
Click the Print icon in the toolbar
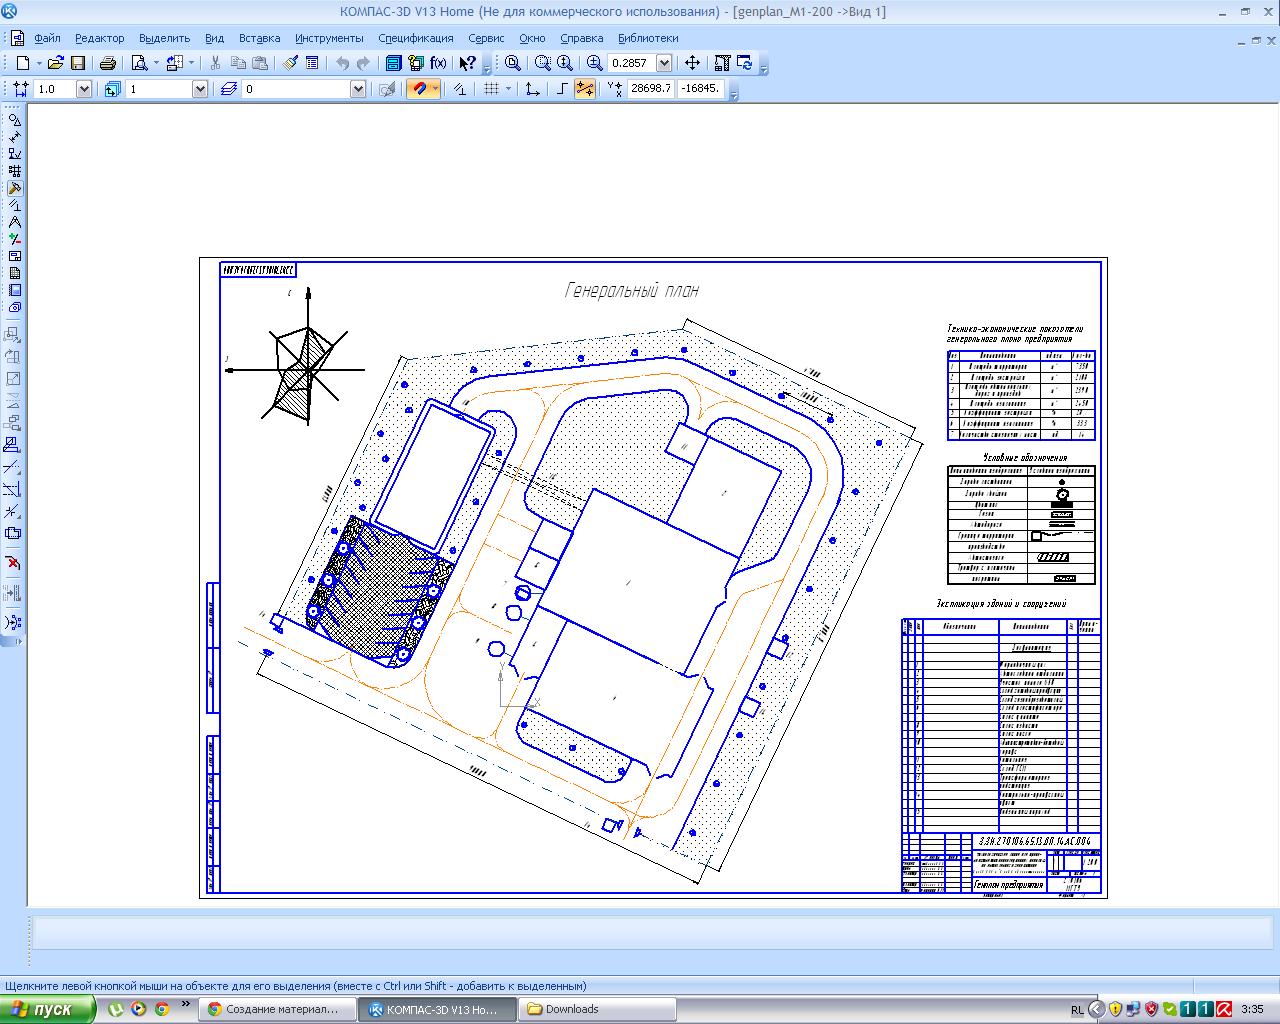click(x=107, y=63)
